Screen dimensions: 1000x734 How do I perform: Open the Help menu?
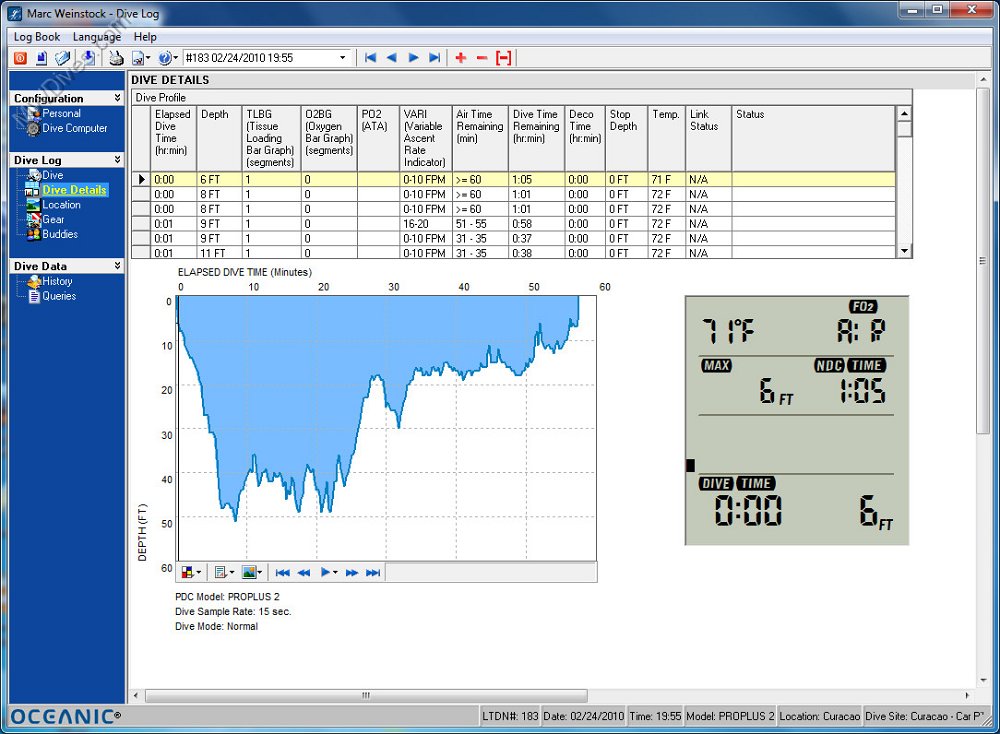145,37
